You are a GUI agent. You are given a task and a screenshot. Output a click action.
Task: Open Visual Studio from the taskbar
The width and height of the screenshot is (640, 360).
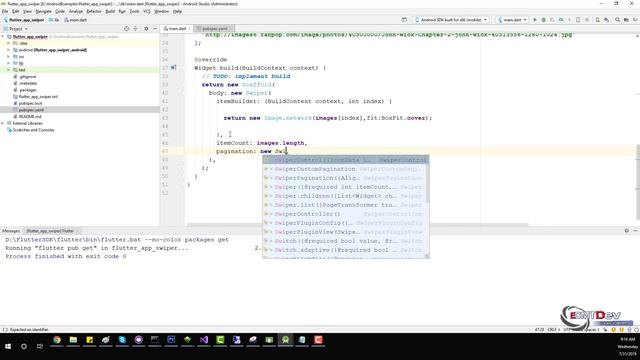tap(204, 340)
